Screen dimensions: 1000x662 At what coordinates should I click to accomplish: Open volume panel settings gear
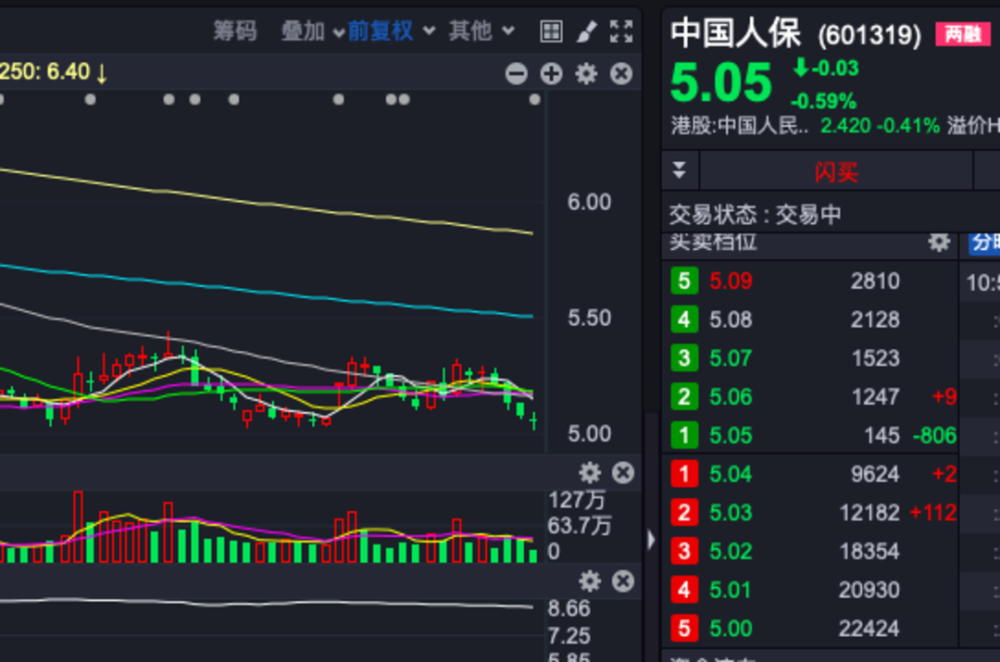pyautogui.click(x=590, y=473)
